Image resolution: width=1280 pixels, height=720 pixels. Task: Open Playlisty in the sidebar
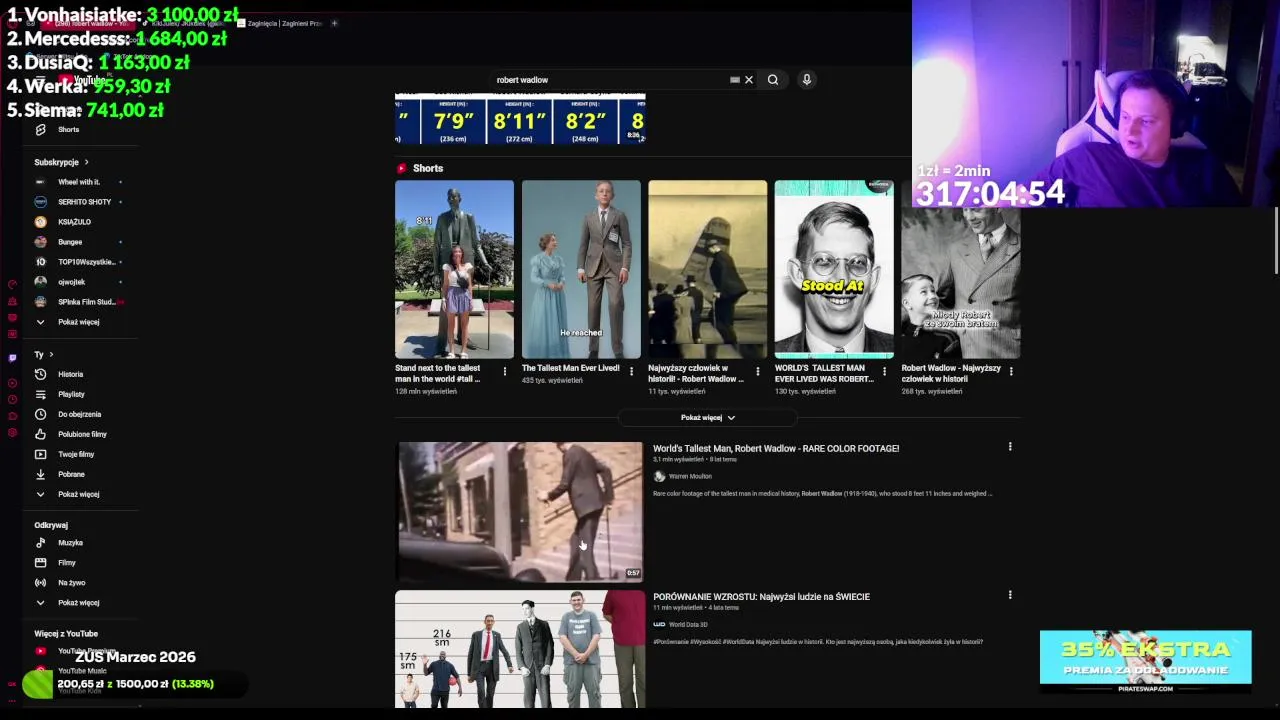(70, 394)
